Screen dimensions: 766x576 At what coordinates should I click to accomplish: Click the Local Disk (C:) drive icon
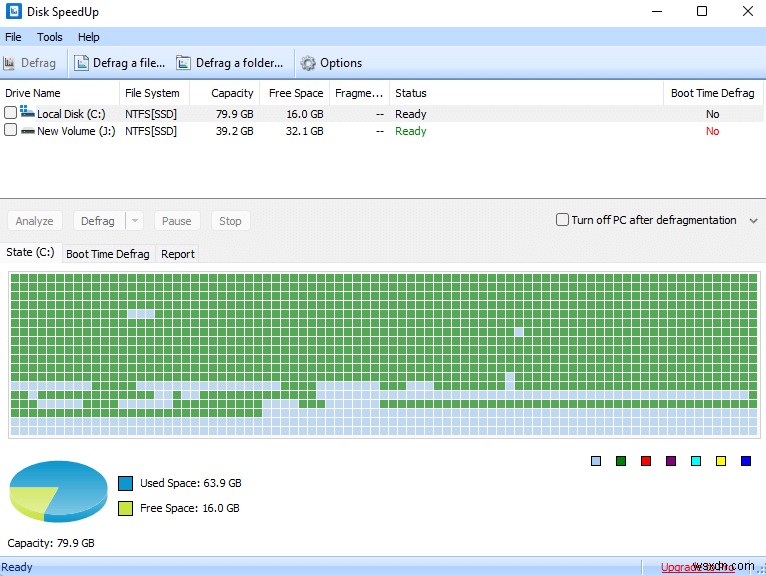point(27,112)
